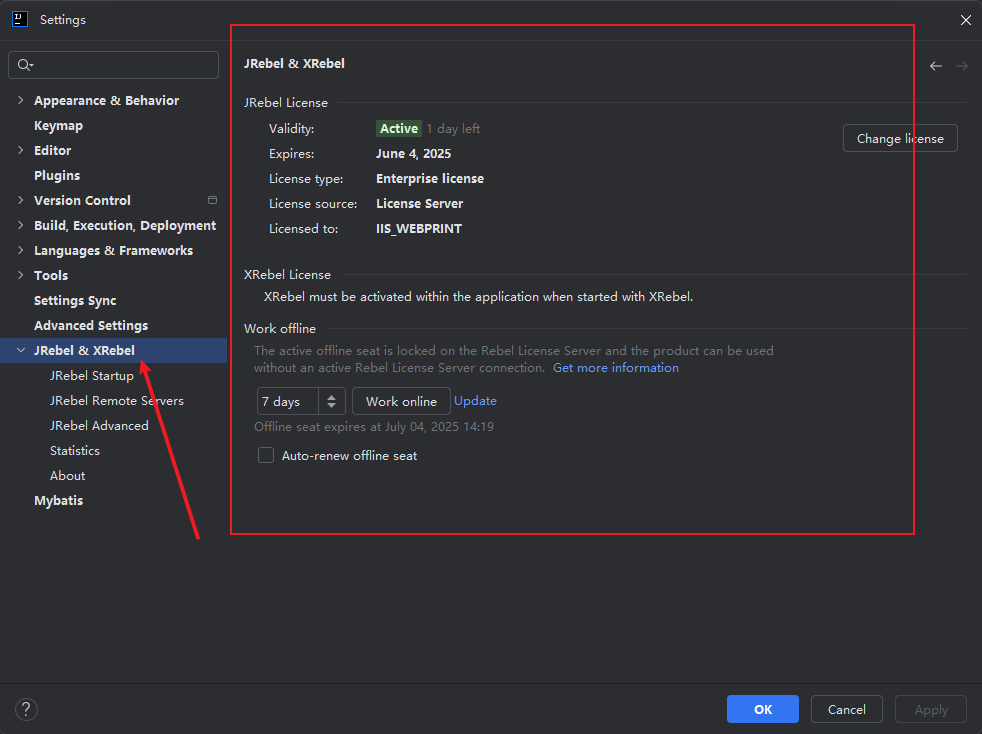982x734 pixels.
Task: Open Mybatis settings page
Action: coord(58,501)
